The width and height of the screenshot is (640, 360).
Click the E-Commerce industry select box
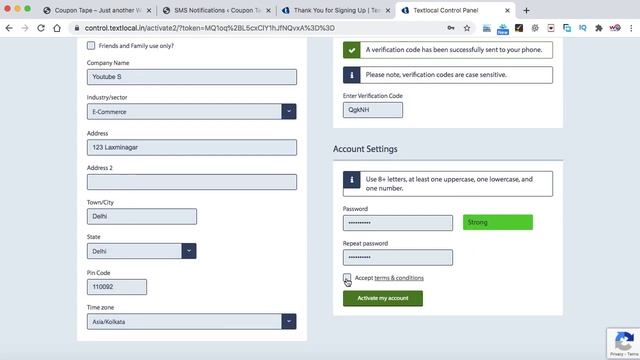coord(191,111)
